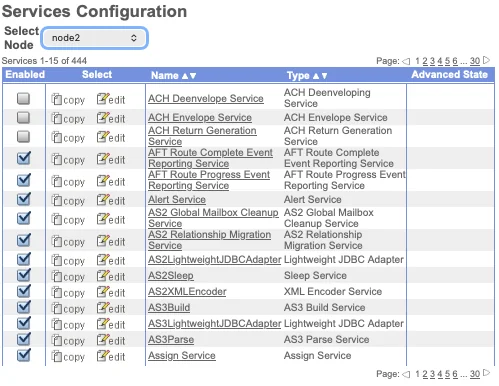Viewport: 499px width, 386px height.
Task: Go to page 30 in top pager
Action: pos(475,61)
